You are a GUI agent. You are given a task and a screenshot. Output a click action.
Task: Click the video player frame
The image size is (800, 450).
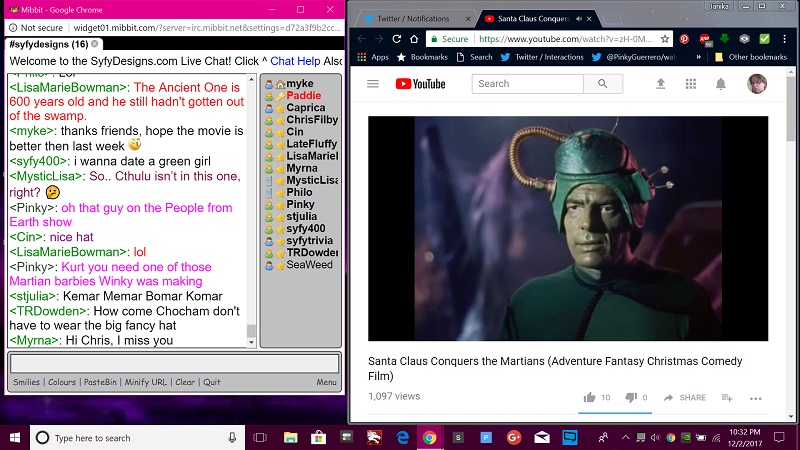click(568, 229)
